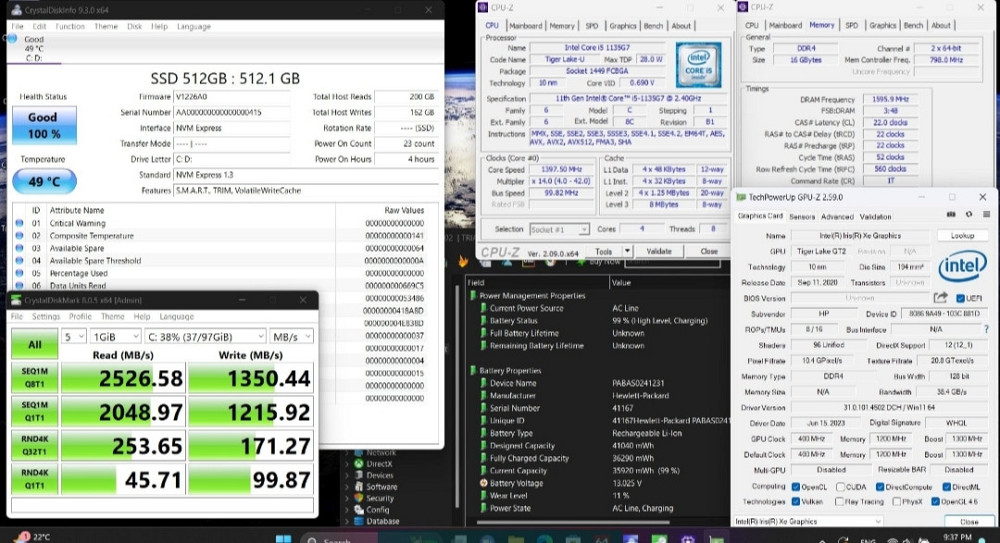This screenshot has height=543, width=1000.
Task: Click the blue Good 100% health status badge
Action: point(43,125)
